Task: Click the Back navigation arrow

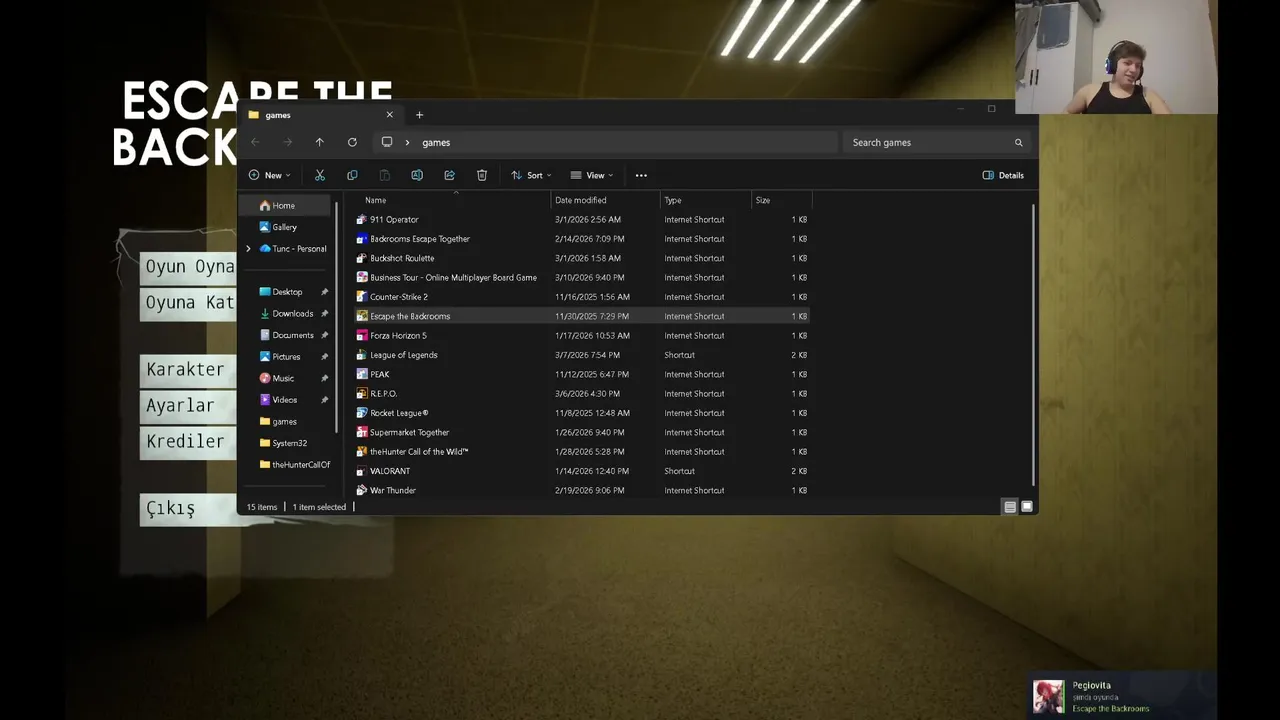Action: coord(255,142)
